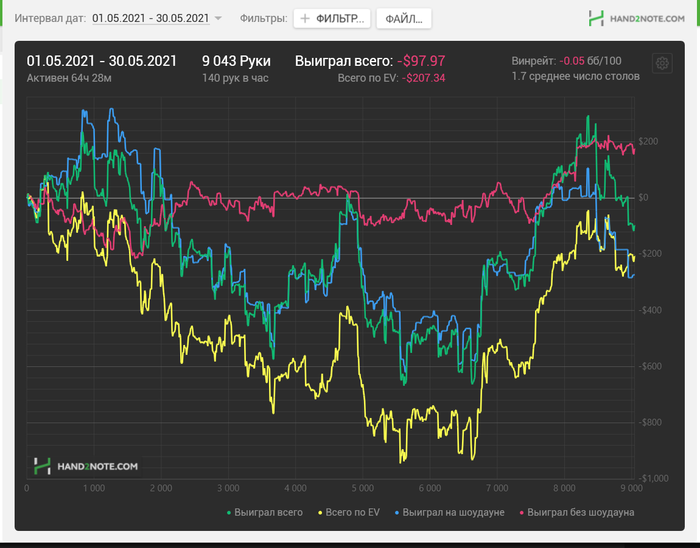Click the pink legend dot
The image size is (700, 548).
pos(521,513)
